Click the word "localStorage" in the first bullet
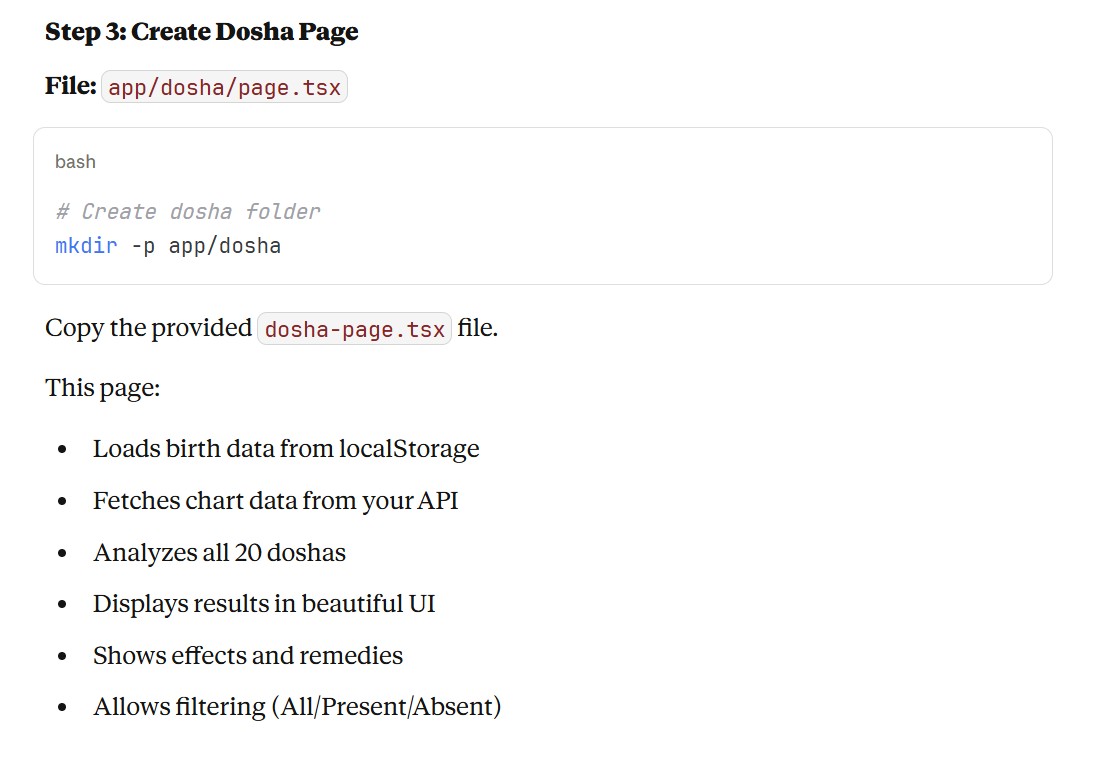Image resolution: width=1105 pixels, height=764 pixels. 409,449
